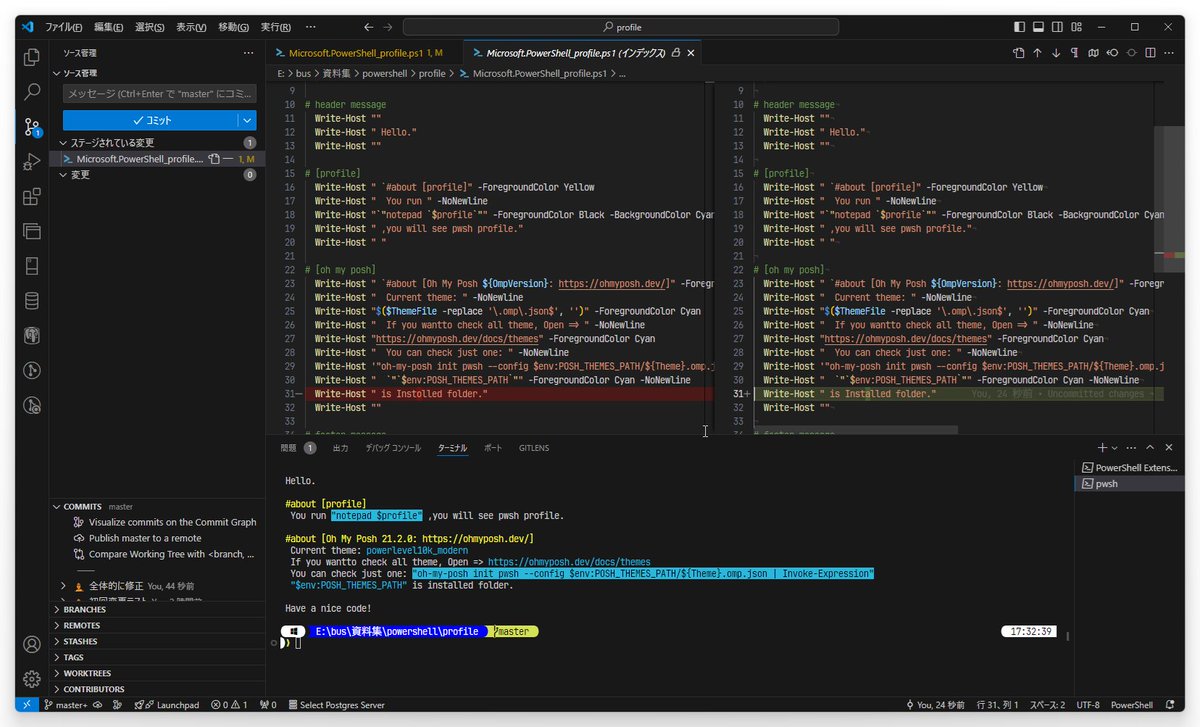Open the 編集(E) menu
1200x727 pixels.
click(109, 27)
